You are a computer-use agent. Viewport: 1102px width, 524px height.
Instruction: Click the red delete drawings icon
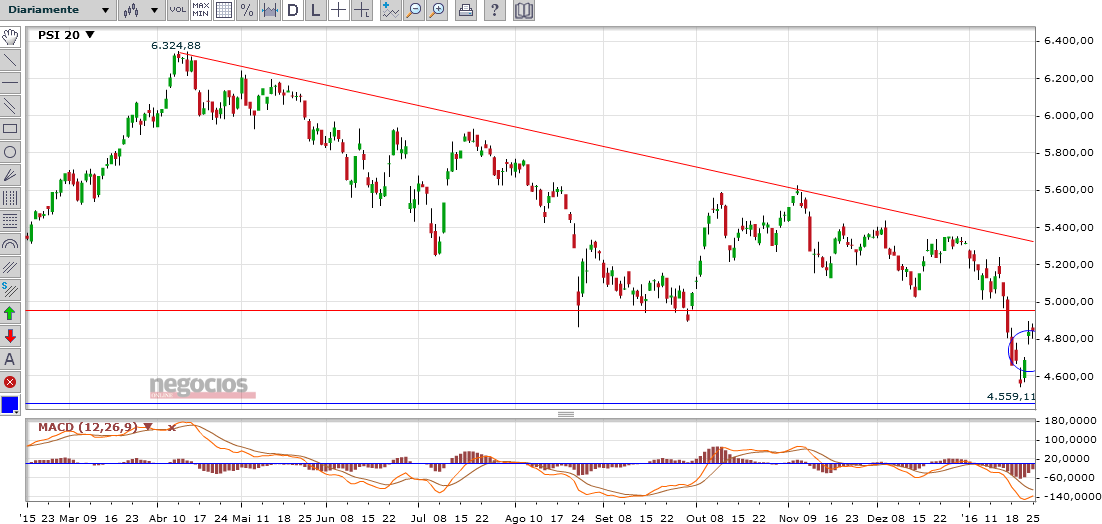10,383
